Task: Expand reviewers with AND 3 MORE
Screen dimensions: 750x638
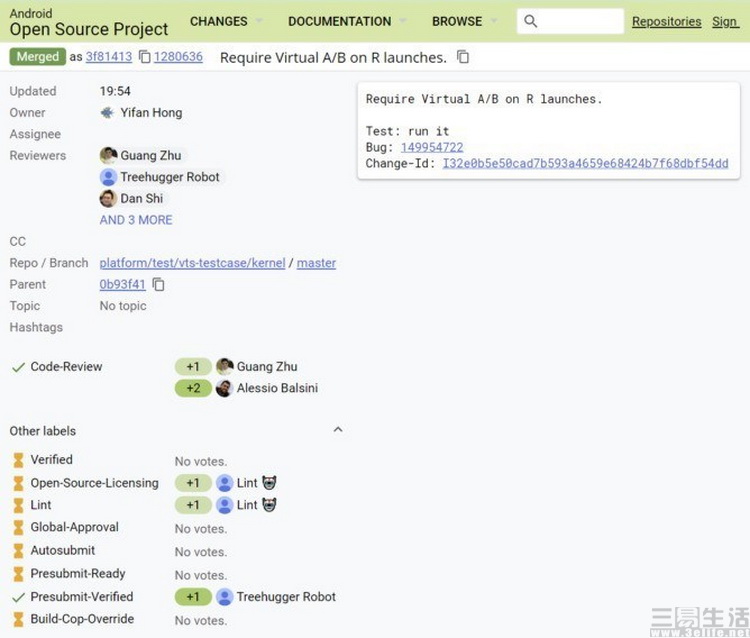Action: [136, 220]
